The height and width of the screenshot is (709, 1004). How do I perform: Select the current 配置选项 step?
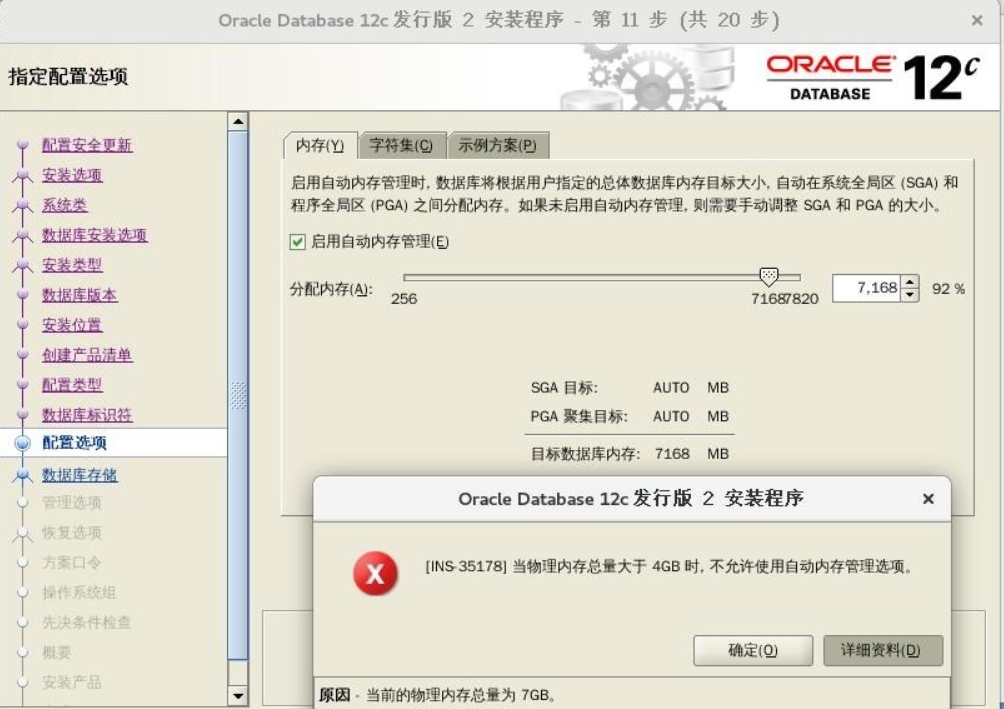point(75,443)
